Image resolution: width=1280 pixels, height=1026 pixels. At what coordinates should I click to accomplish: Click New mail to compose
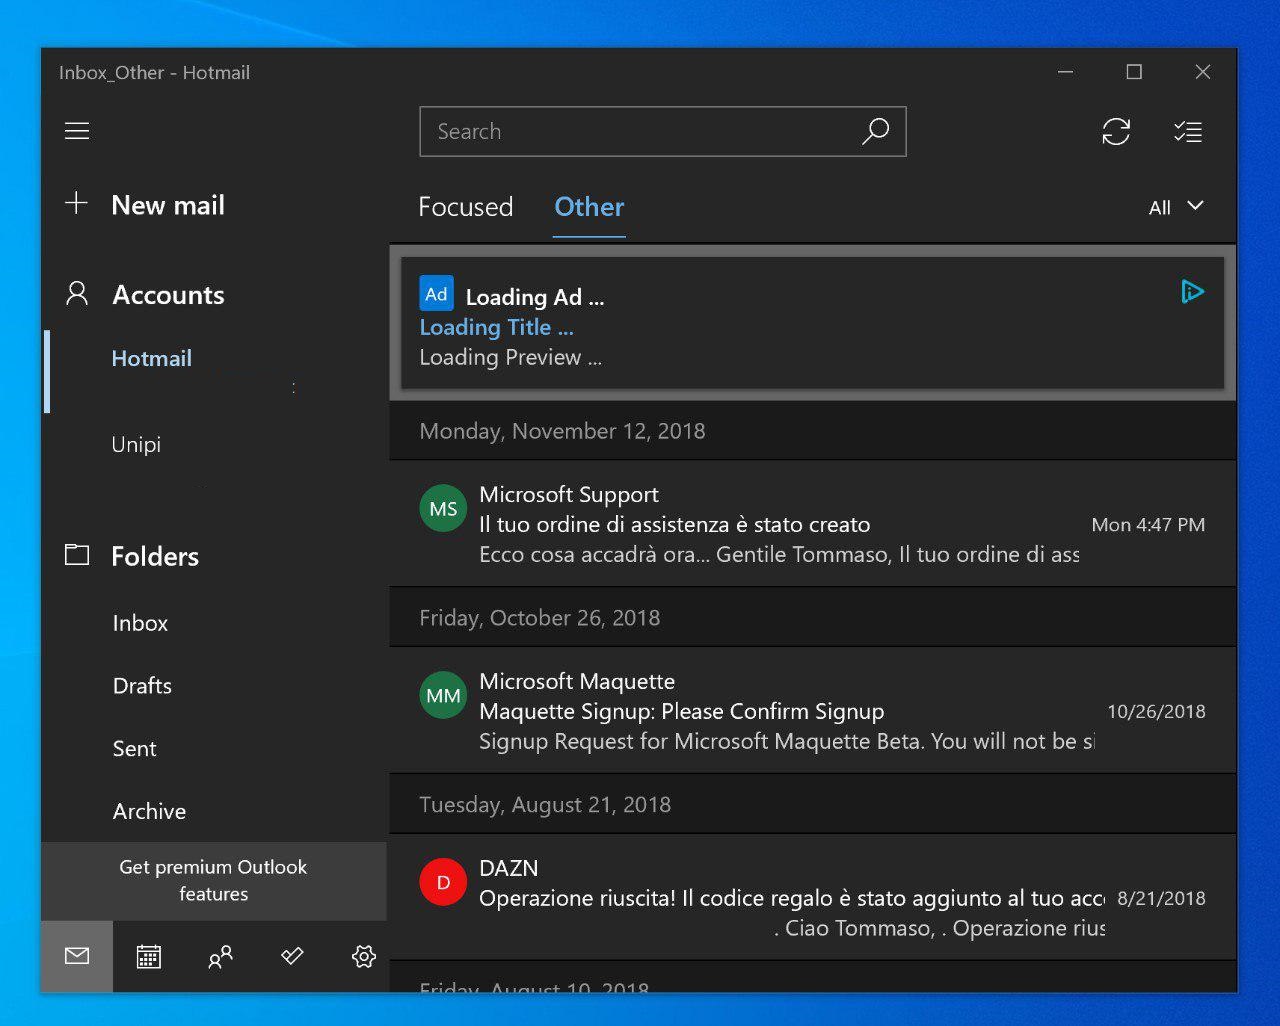168,205
